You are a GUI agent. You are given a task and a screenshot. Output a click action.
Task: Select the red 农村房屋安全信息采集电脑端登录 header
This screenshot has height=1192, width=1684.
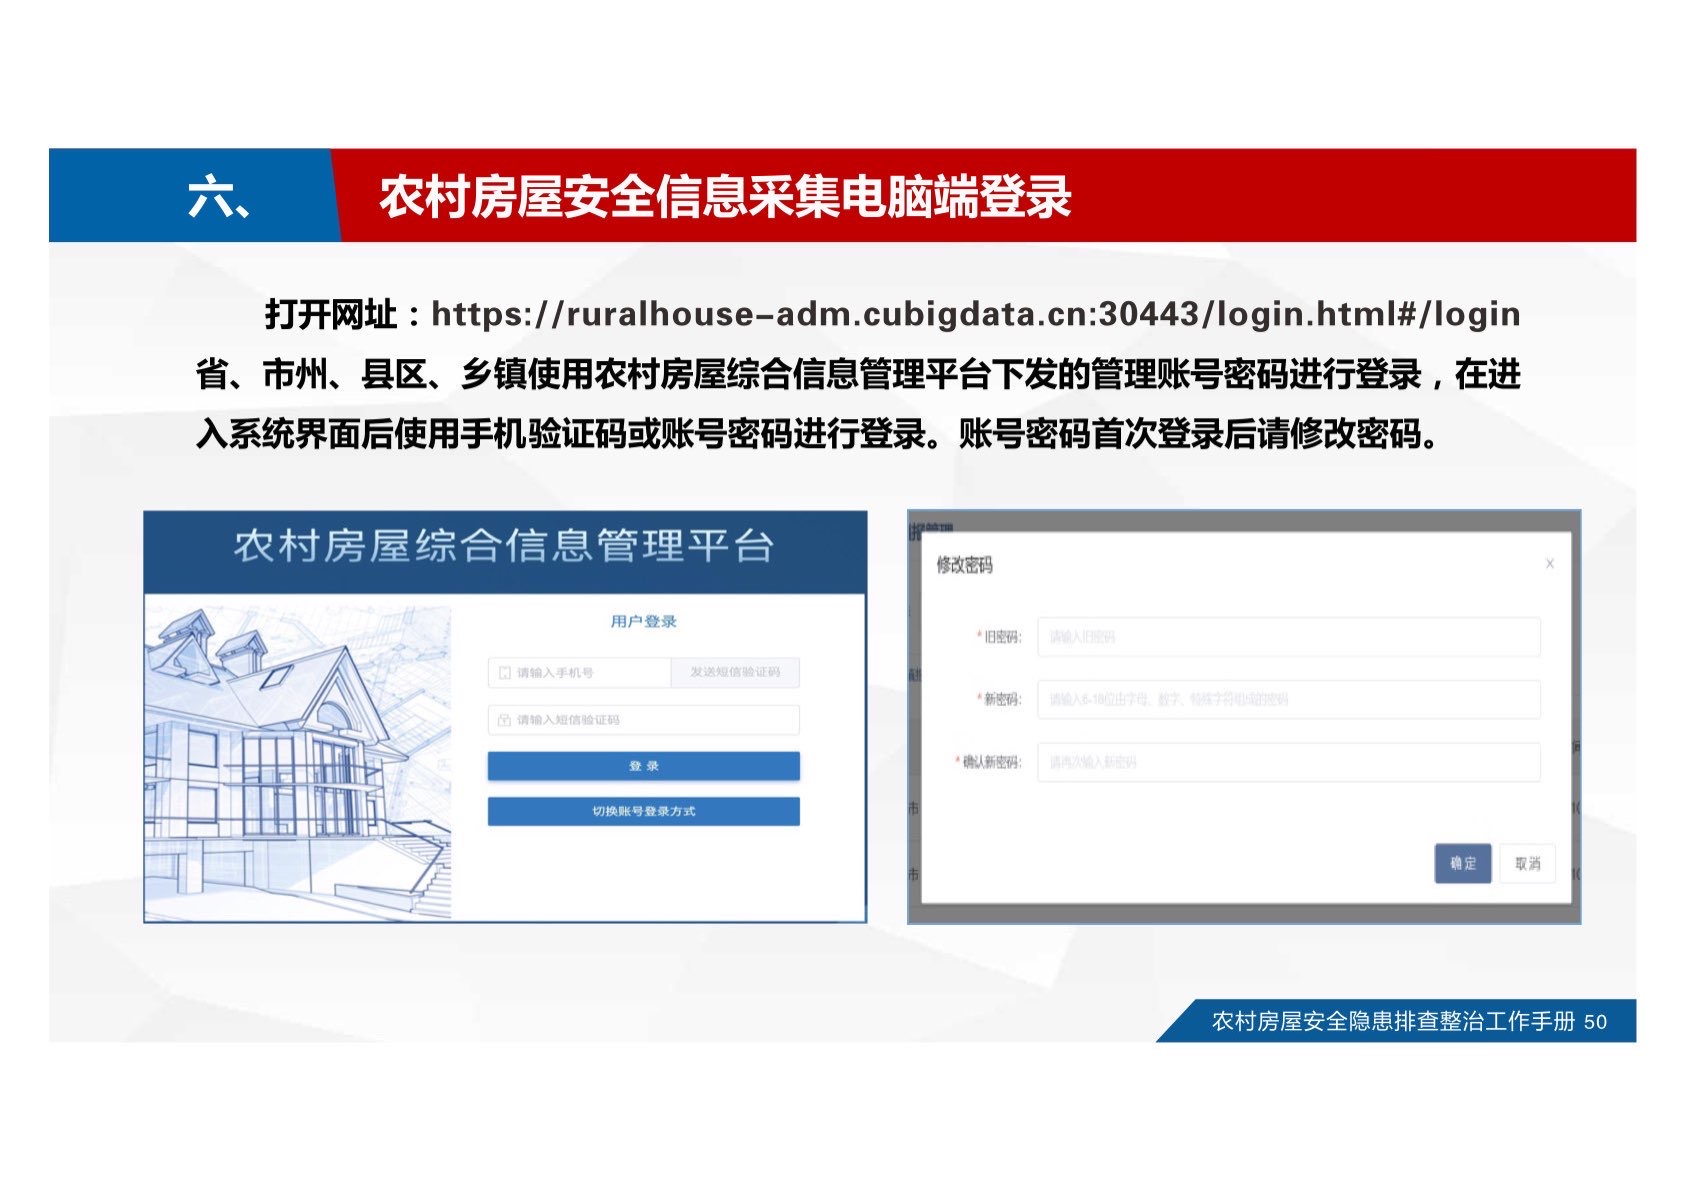click(725, 196)
